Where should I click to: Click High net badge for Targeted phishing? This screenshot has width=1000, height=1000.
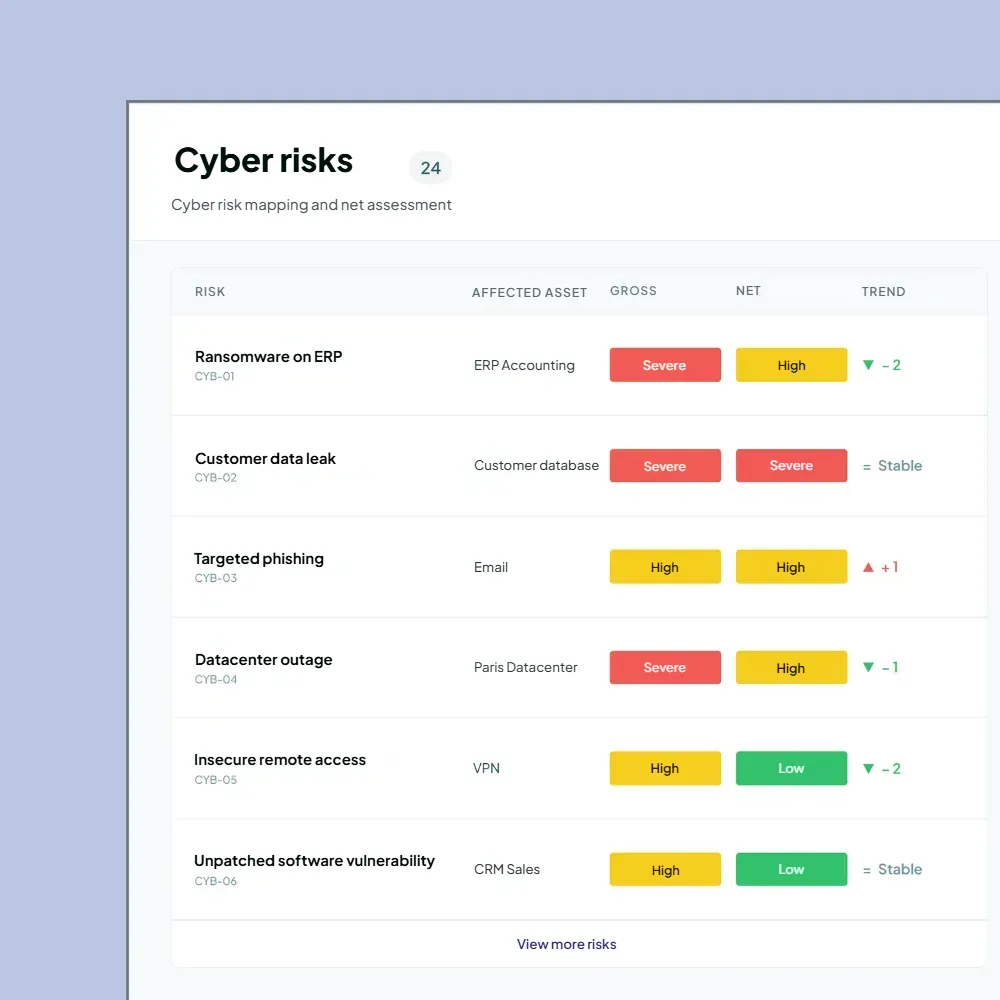(791, 566)
